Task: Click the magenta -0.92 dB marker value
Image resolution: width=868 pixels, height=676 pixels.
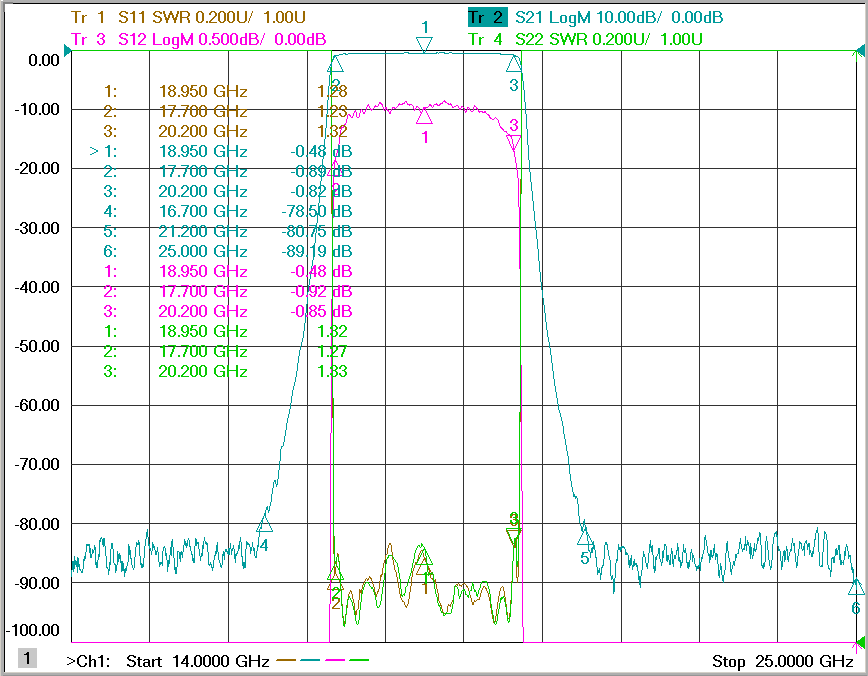Action: pyautogui.click(x=321, y=291)
